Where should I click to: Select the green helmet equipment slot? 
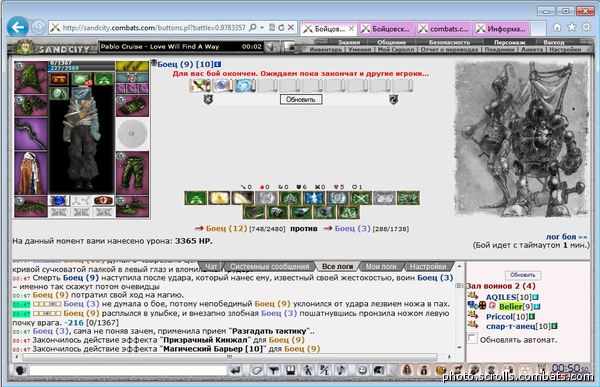click(x=31, y=78)
